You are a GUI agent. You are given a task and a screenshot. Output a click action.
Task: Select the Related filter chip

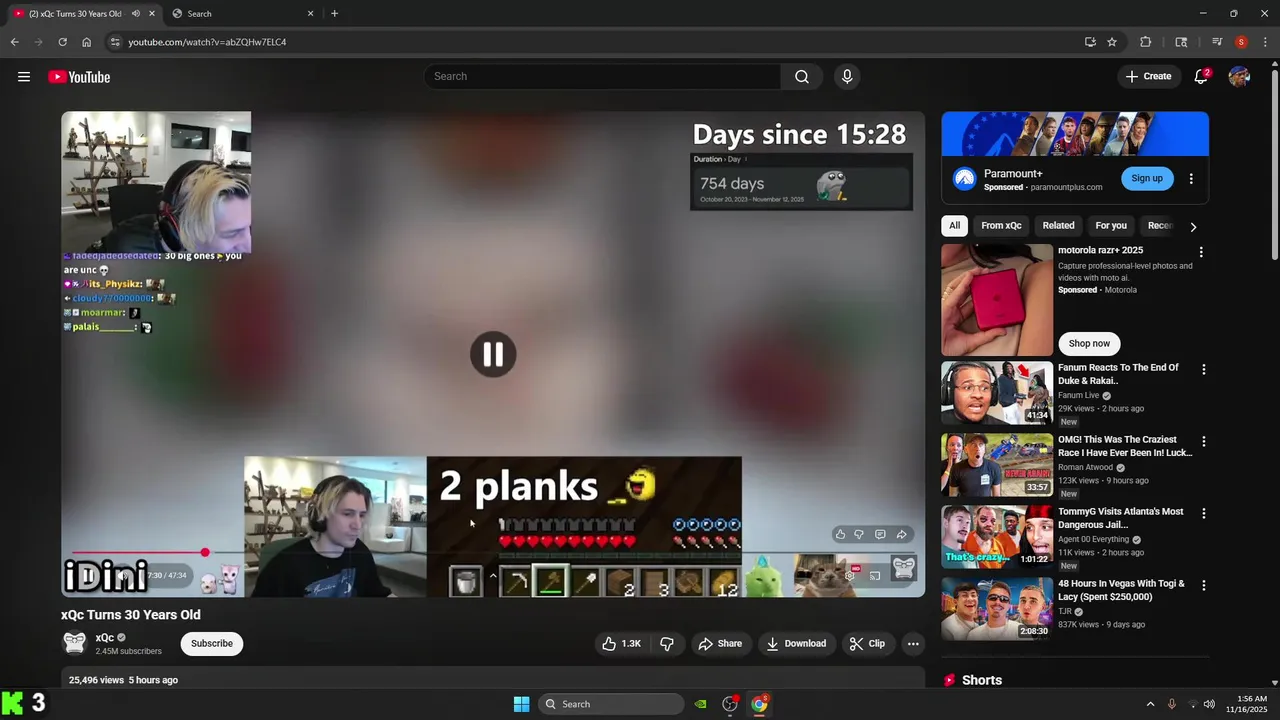click(1058, 226)
